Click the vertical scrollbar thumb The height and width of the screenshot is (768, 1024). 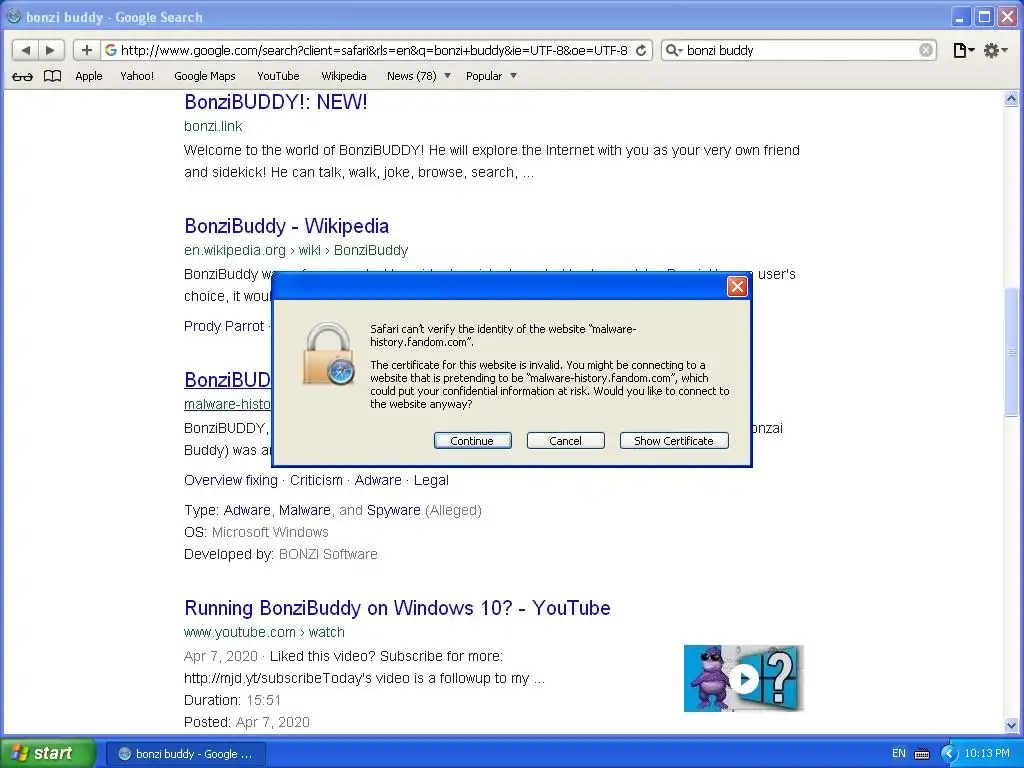[x=1011, y=352]
